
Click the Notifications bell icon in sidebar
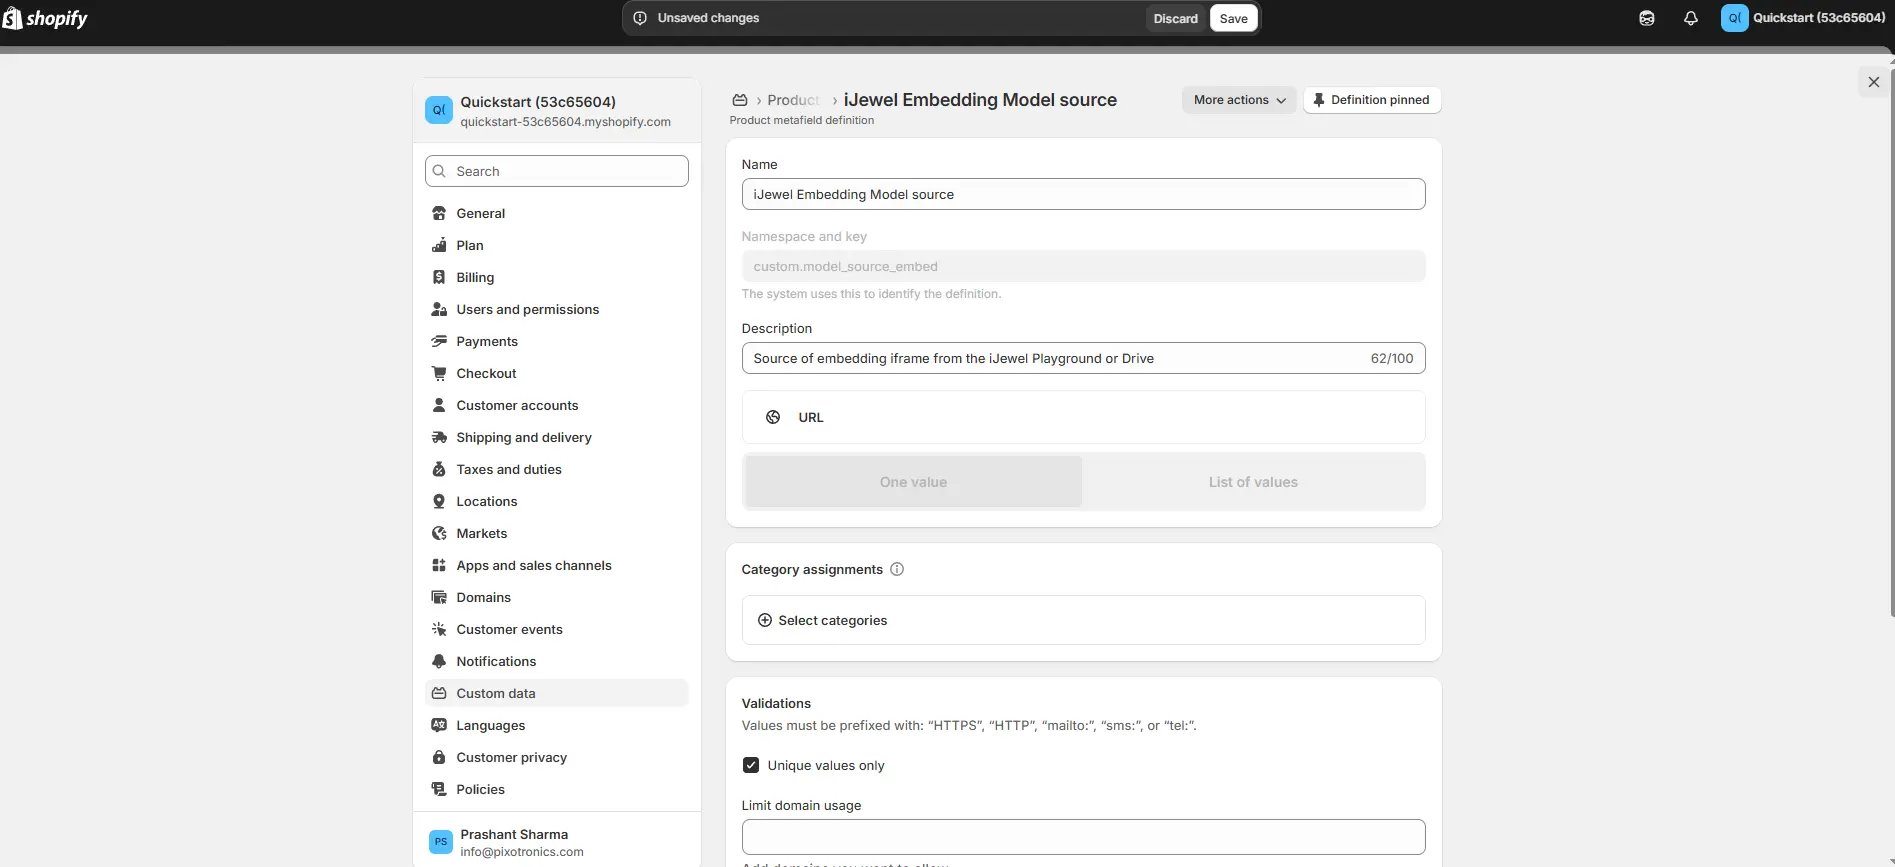pos(439,661)
